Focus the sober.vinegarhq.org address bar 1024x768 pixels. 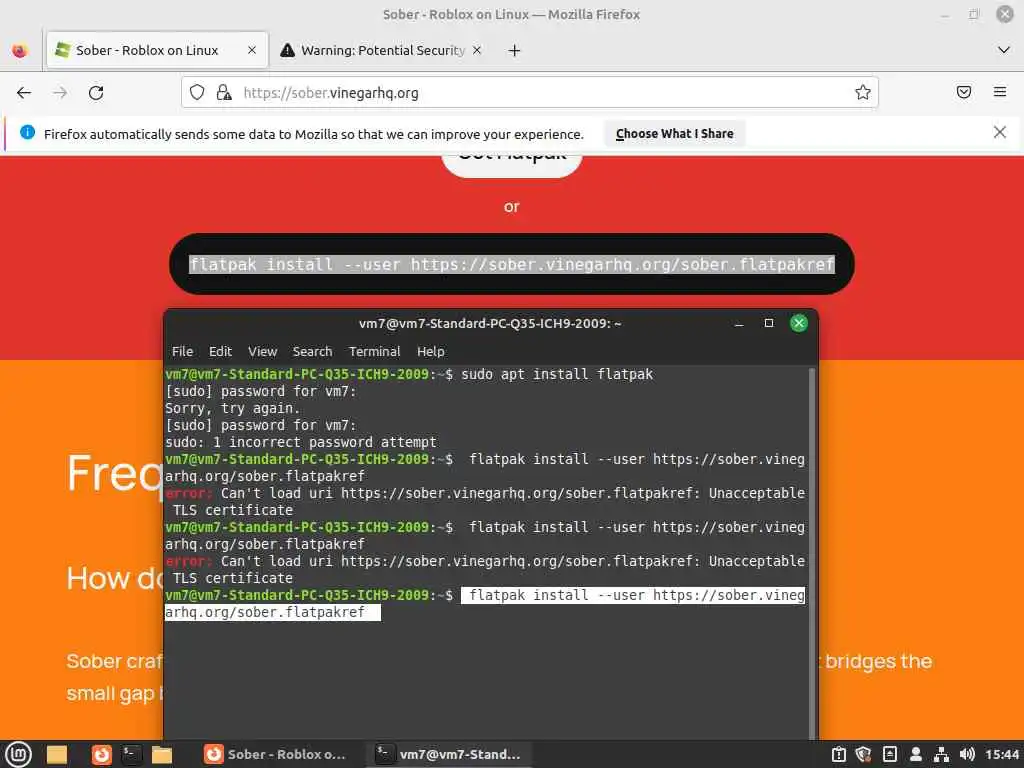[x=529, y=93]
